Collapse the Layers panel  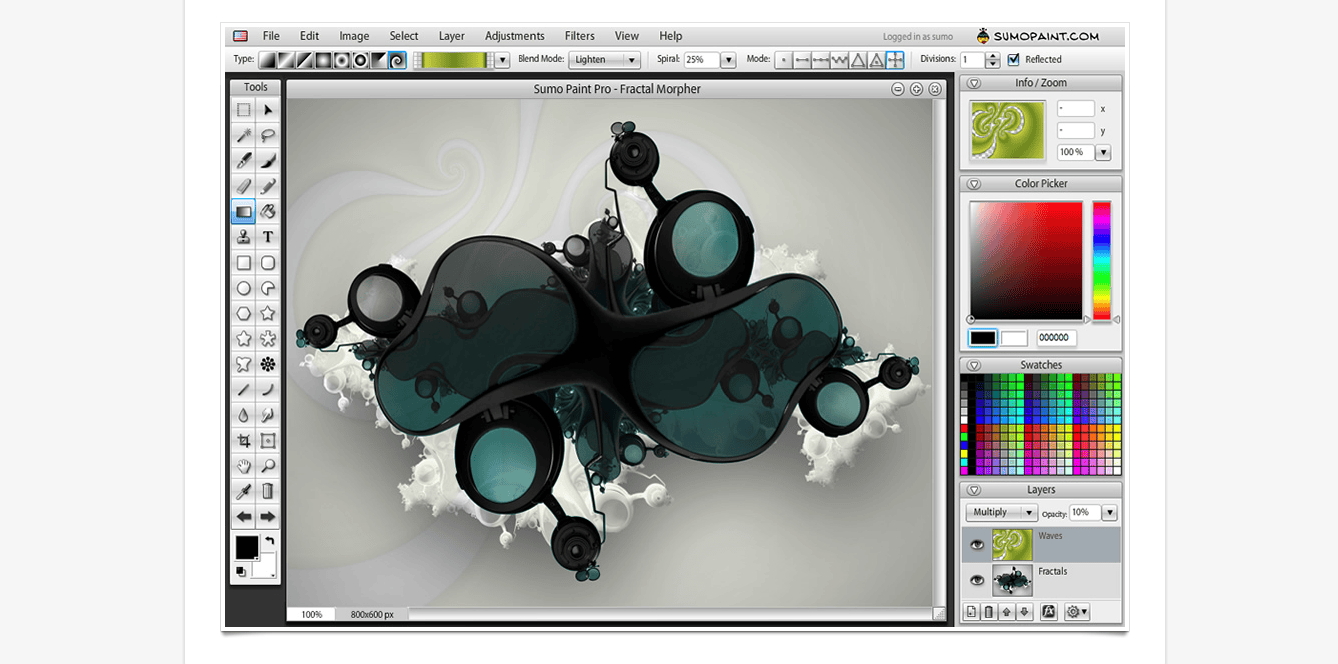tap(974, 490)
